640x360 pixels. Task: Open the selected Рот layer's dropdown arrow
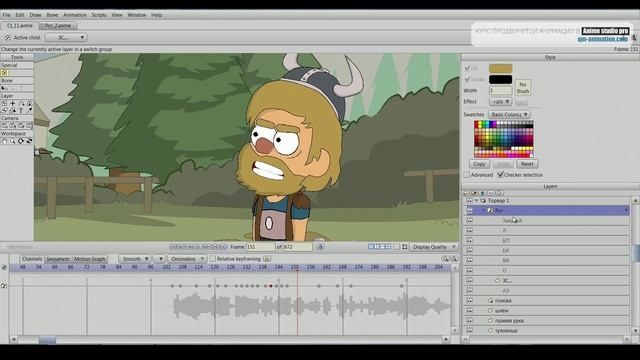[626, 211]
